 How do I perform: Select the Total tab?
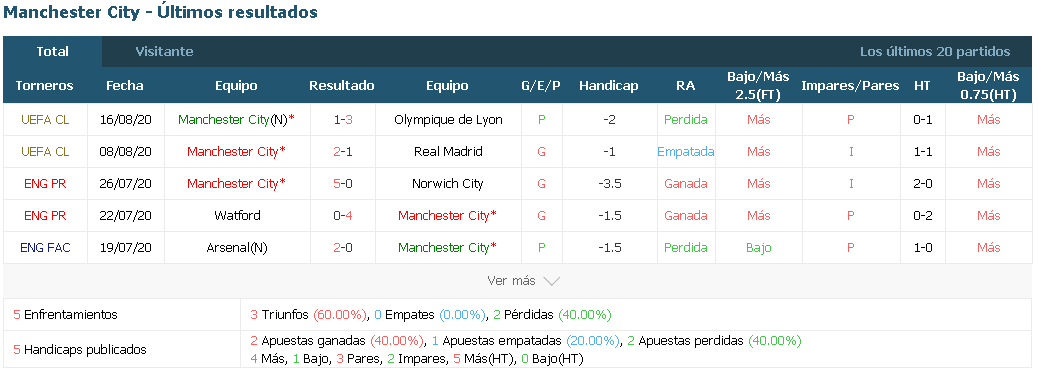pyautogui.click(x=52, y=52)
